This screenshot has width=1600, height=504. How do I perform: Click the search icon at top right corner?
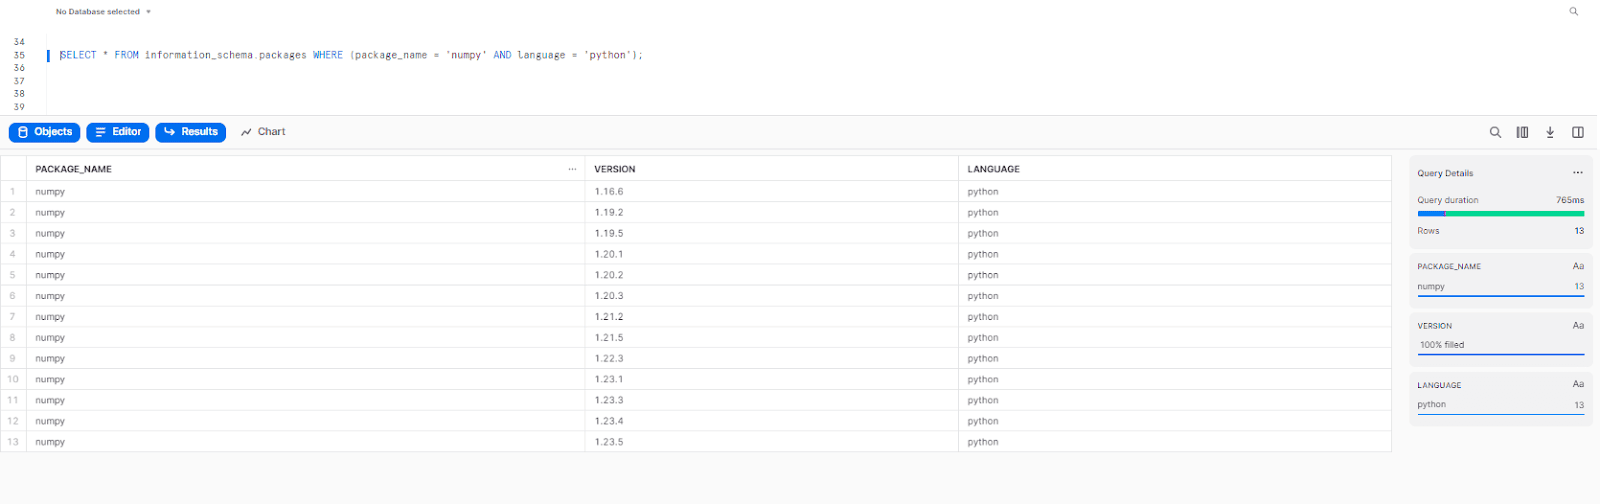pyautogui.click(x=1573, y=12)
